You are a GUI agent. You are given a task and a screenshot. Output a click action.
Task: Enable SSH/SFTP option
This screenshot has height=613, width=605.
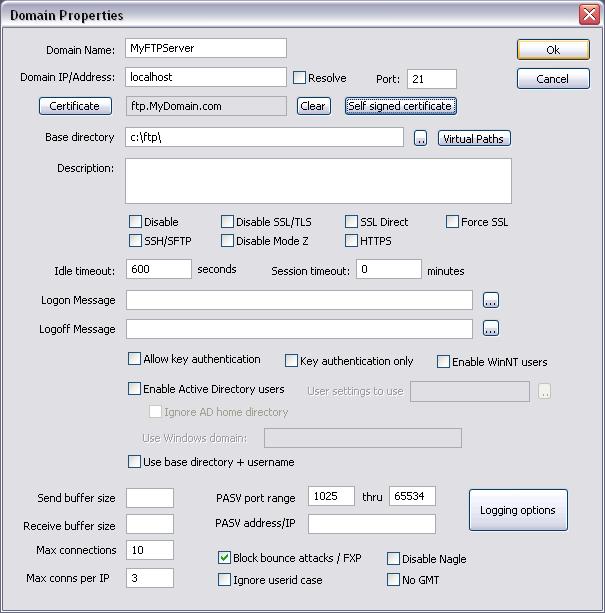click(135, 241)
